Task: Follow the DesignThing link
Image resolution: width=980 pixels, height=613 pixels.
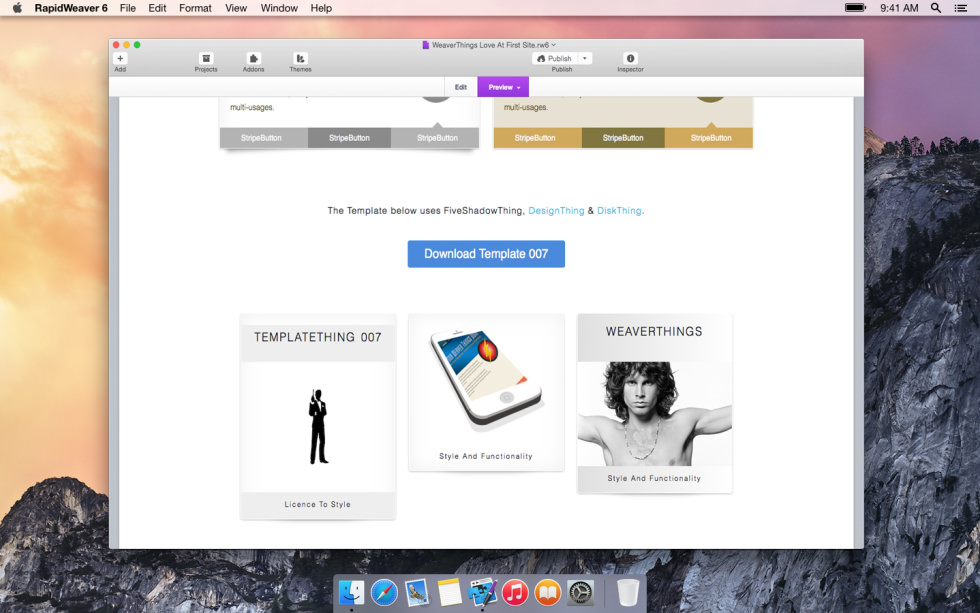Action: point(556,211)
